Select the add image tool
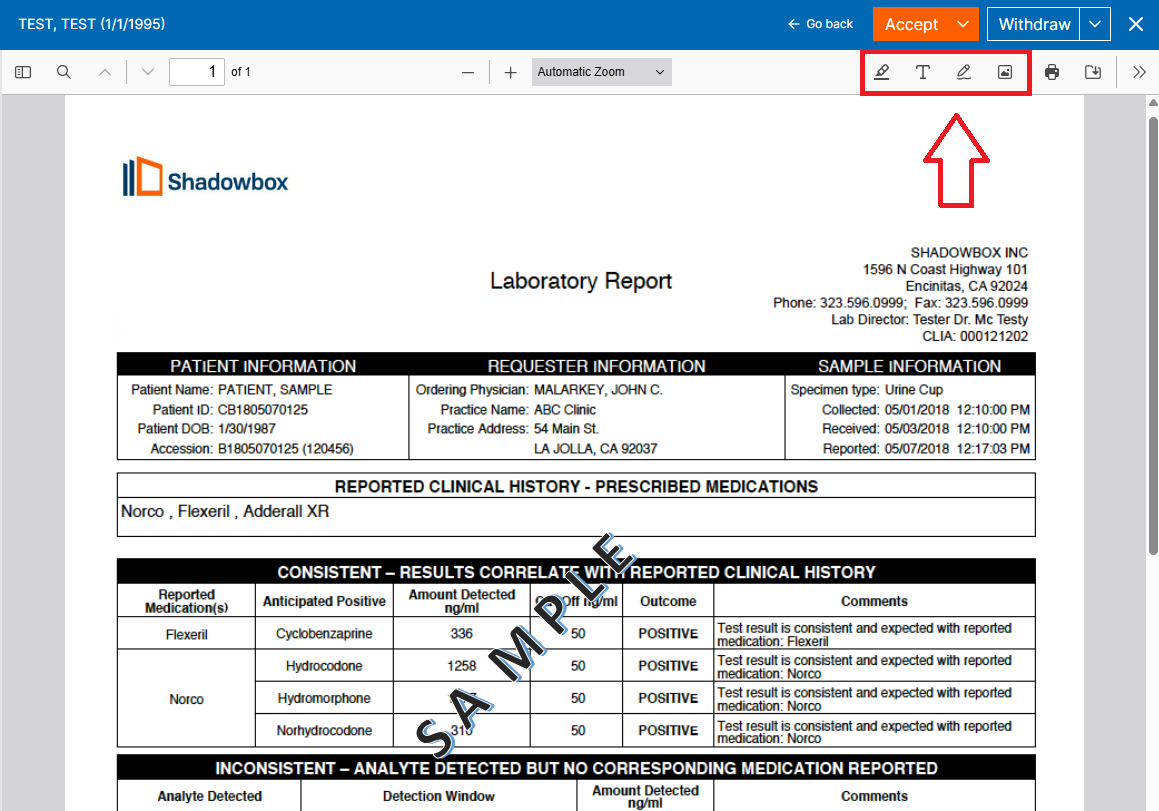Image resolution: width=1159 pixels, height=811 pixels. 1005,72
